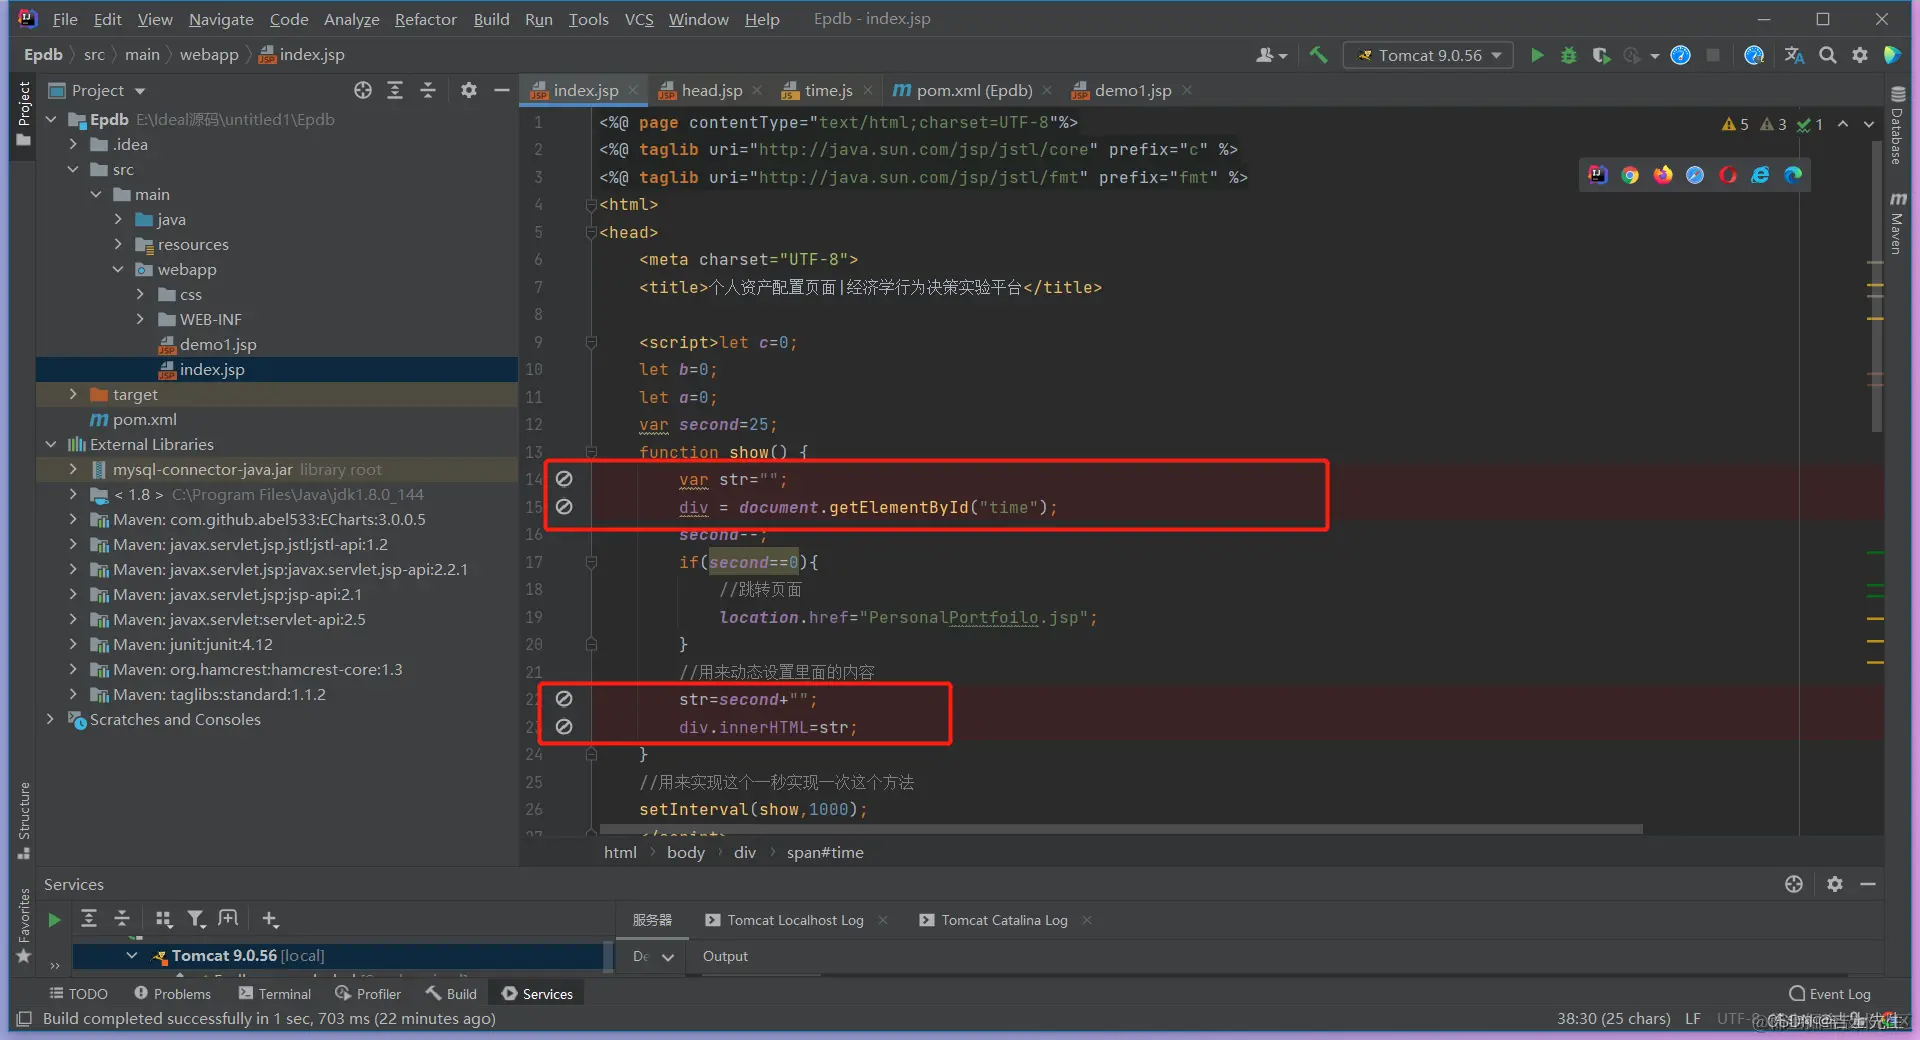Toggle the breakpoint at div.innerHTML=str line

(564, 727)
